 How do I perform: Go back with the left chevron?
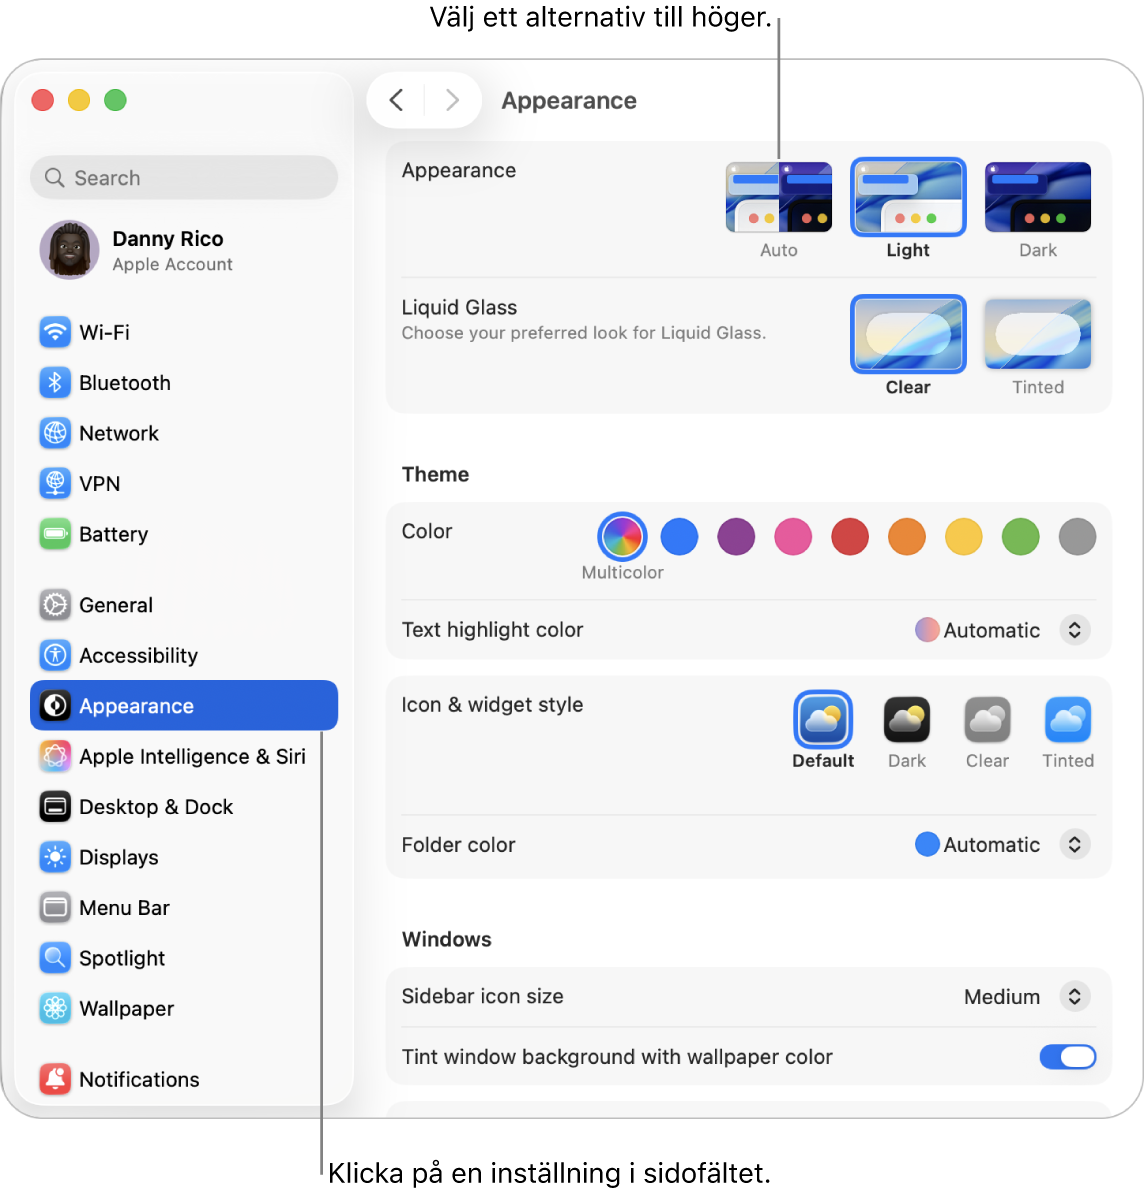396,100
